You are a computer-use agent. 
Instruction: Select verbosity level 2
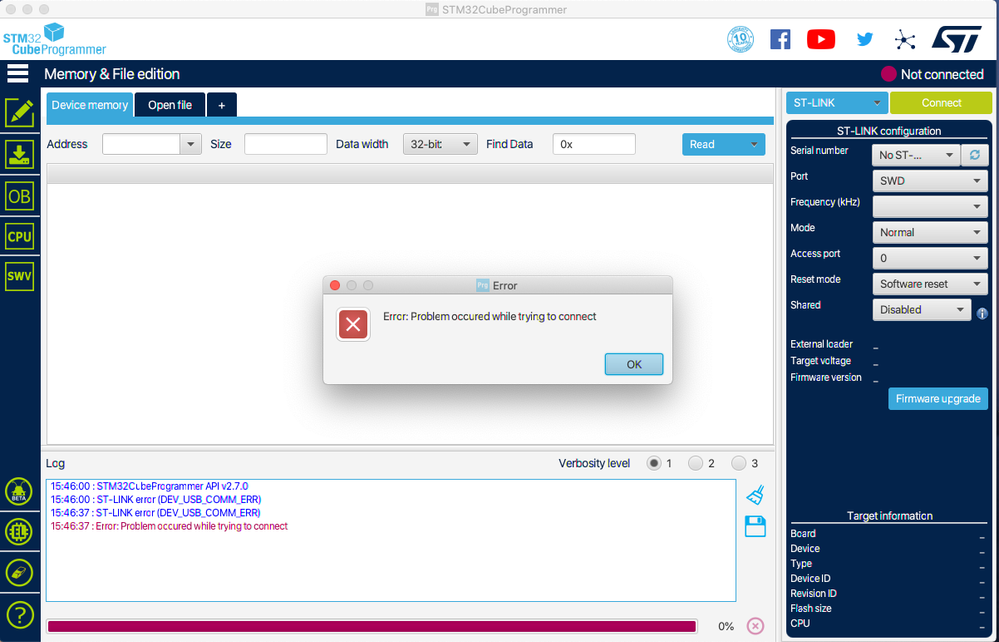tap(696, 463)
